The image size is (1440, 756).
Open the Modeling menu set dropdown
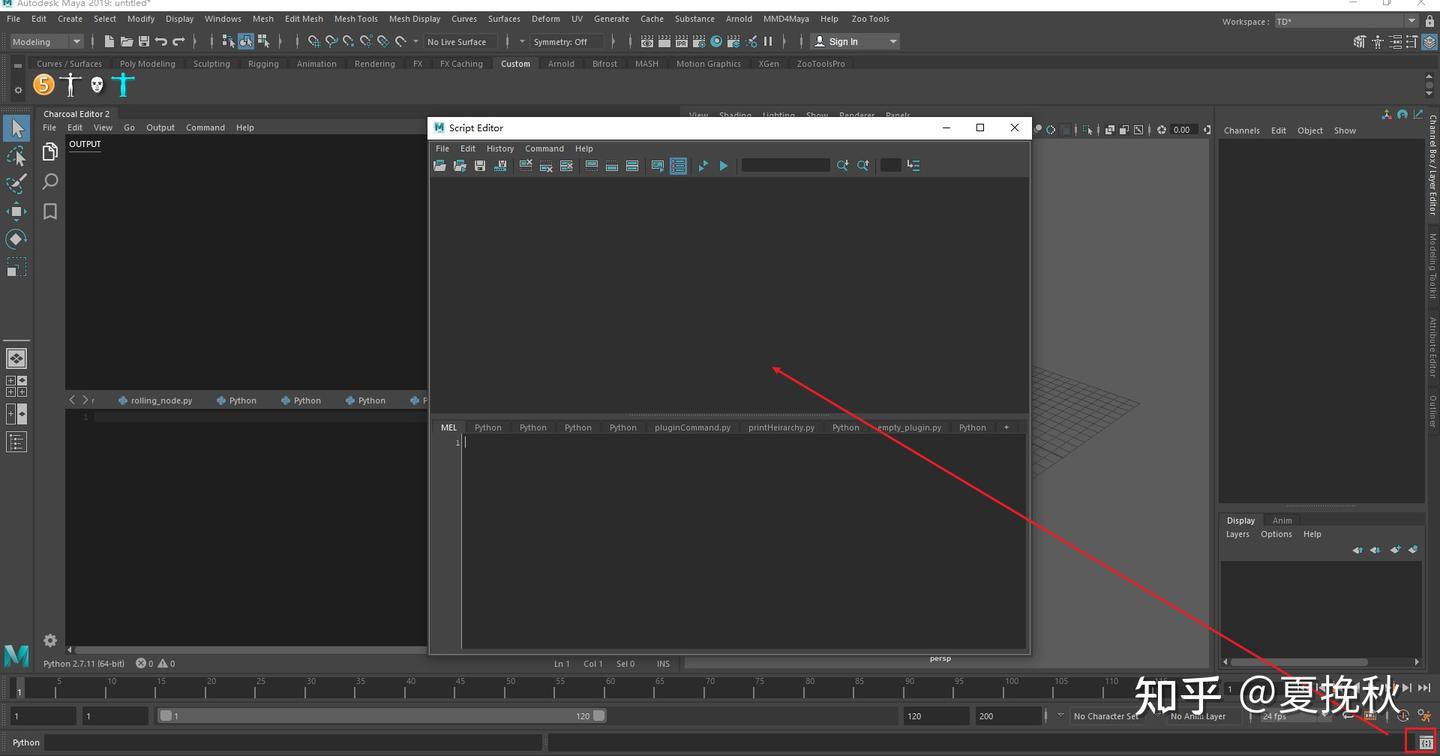(x=45, y=41)
